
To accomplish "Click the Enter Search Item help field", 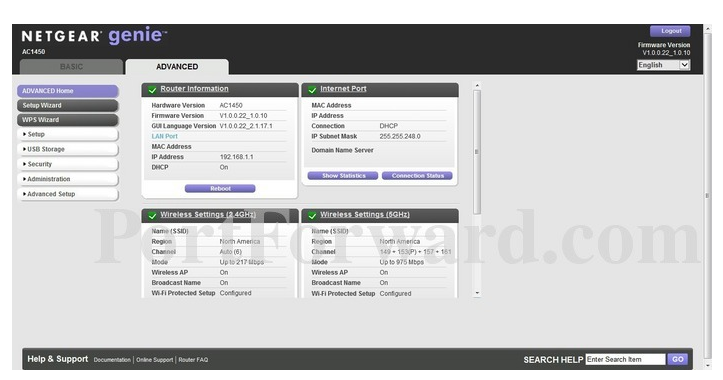I will pyautogui.click(x=625, y=359).
